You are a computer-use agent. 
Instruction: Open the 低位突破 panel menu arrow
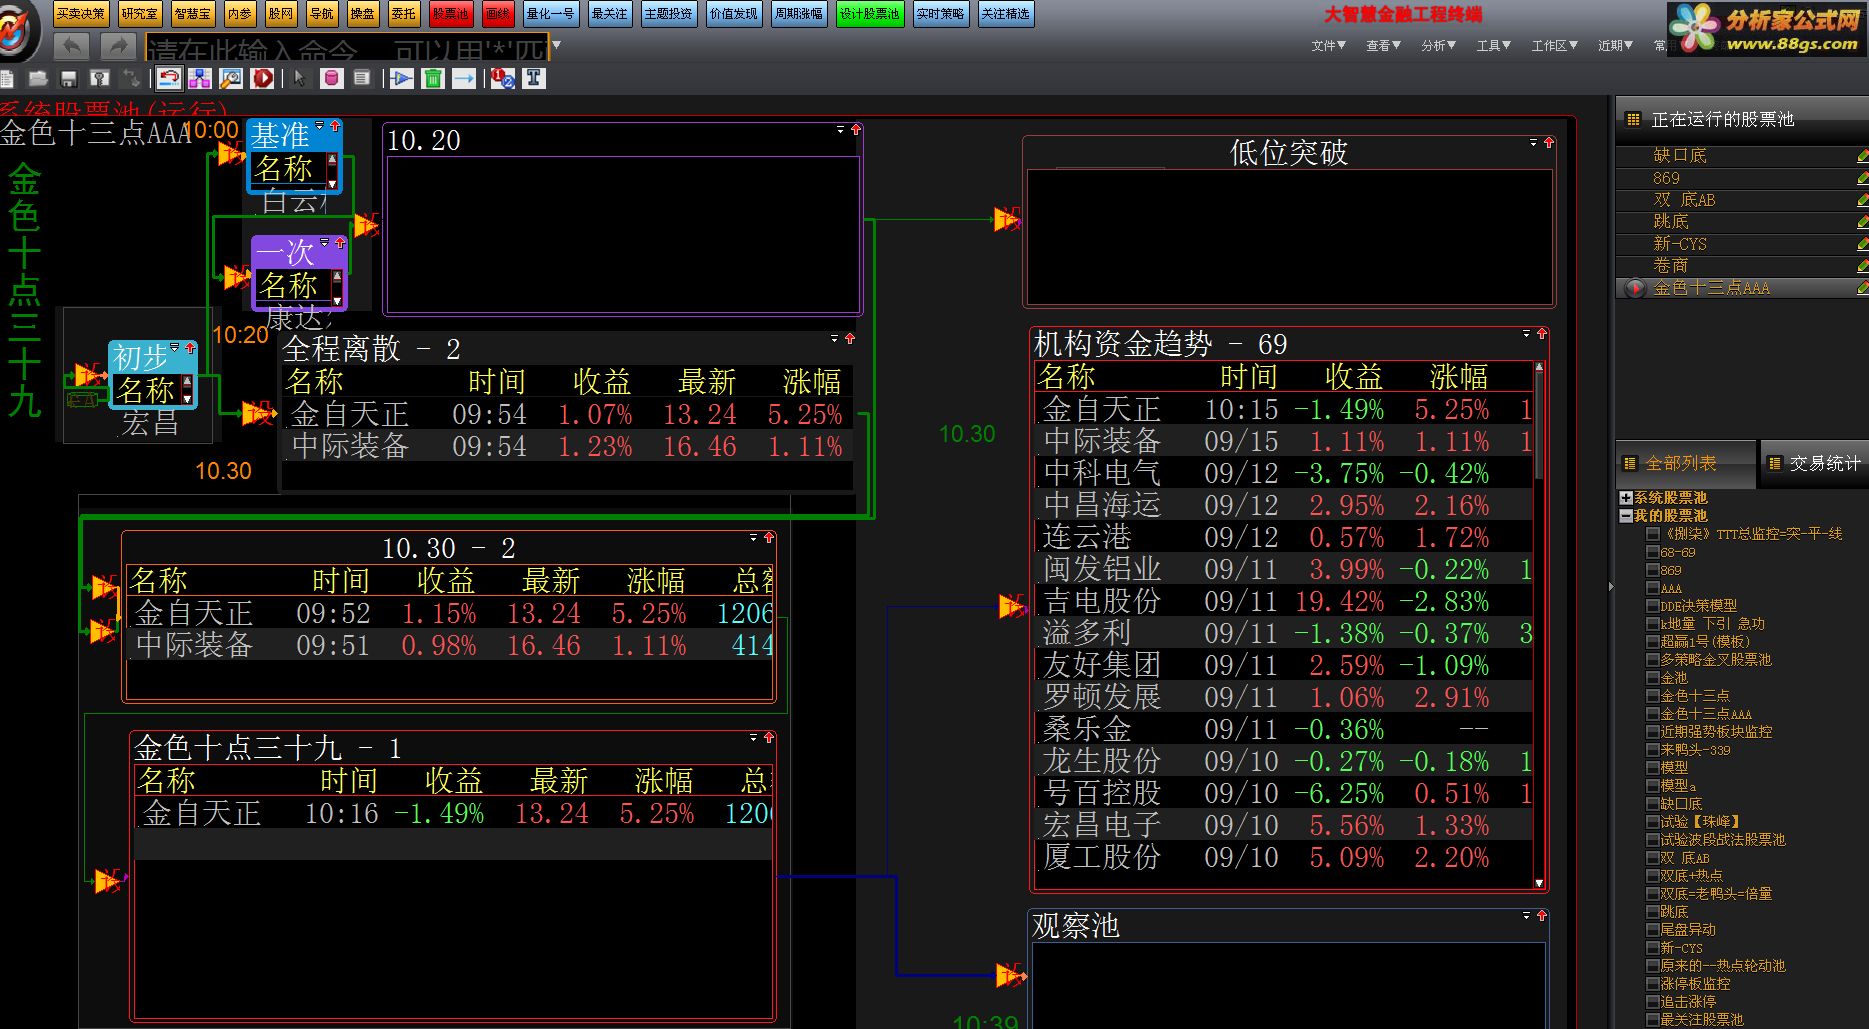1533,143
